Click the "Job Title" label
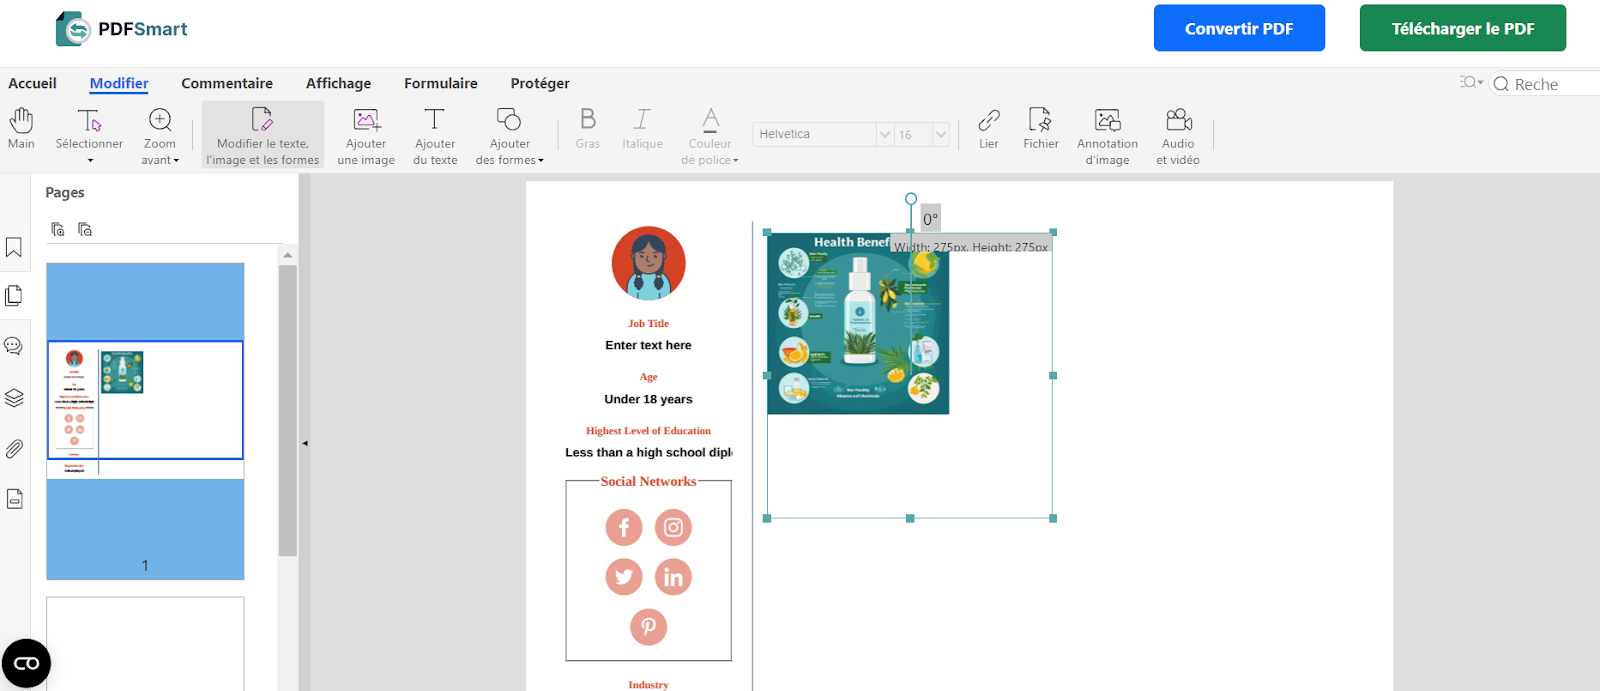 [648, 323]
